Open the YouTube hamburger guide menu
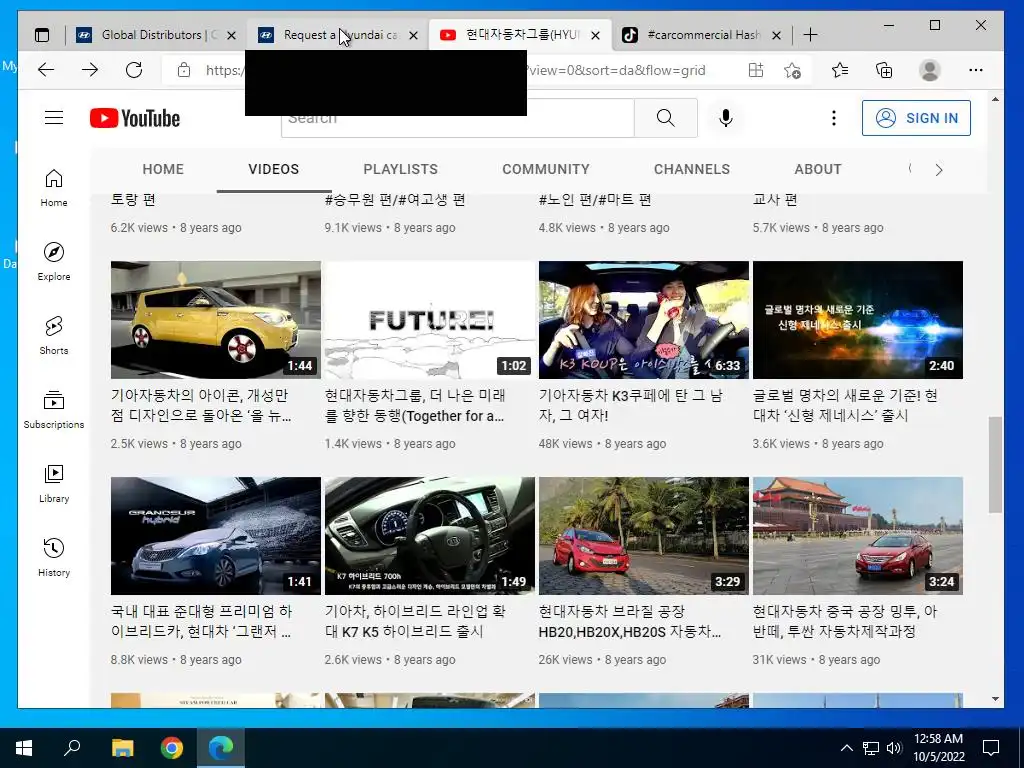The image size is (1024, 768). click(54, 118)
